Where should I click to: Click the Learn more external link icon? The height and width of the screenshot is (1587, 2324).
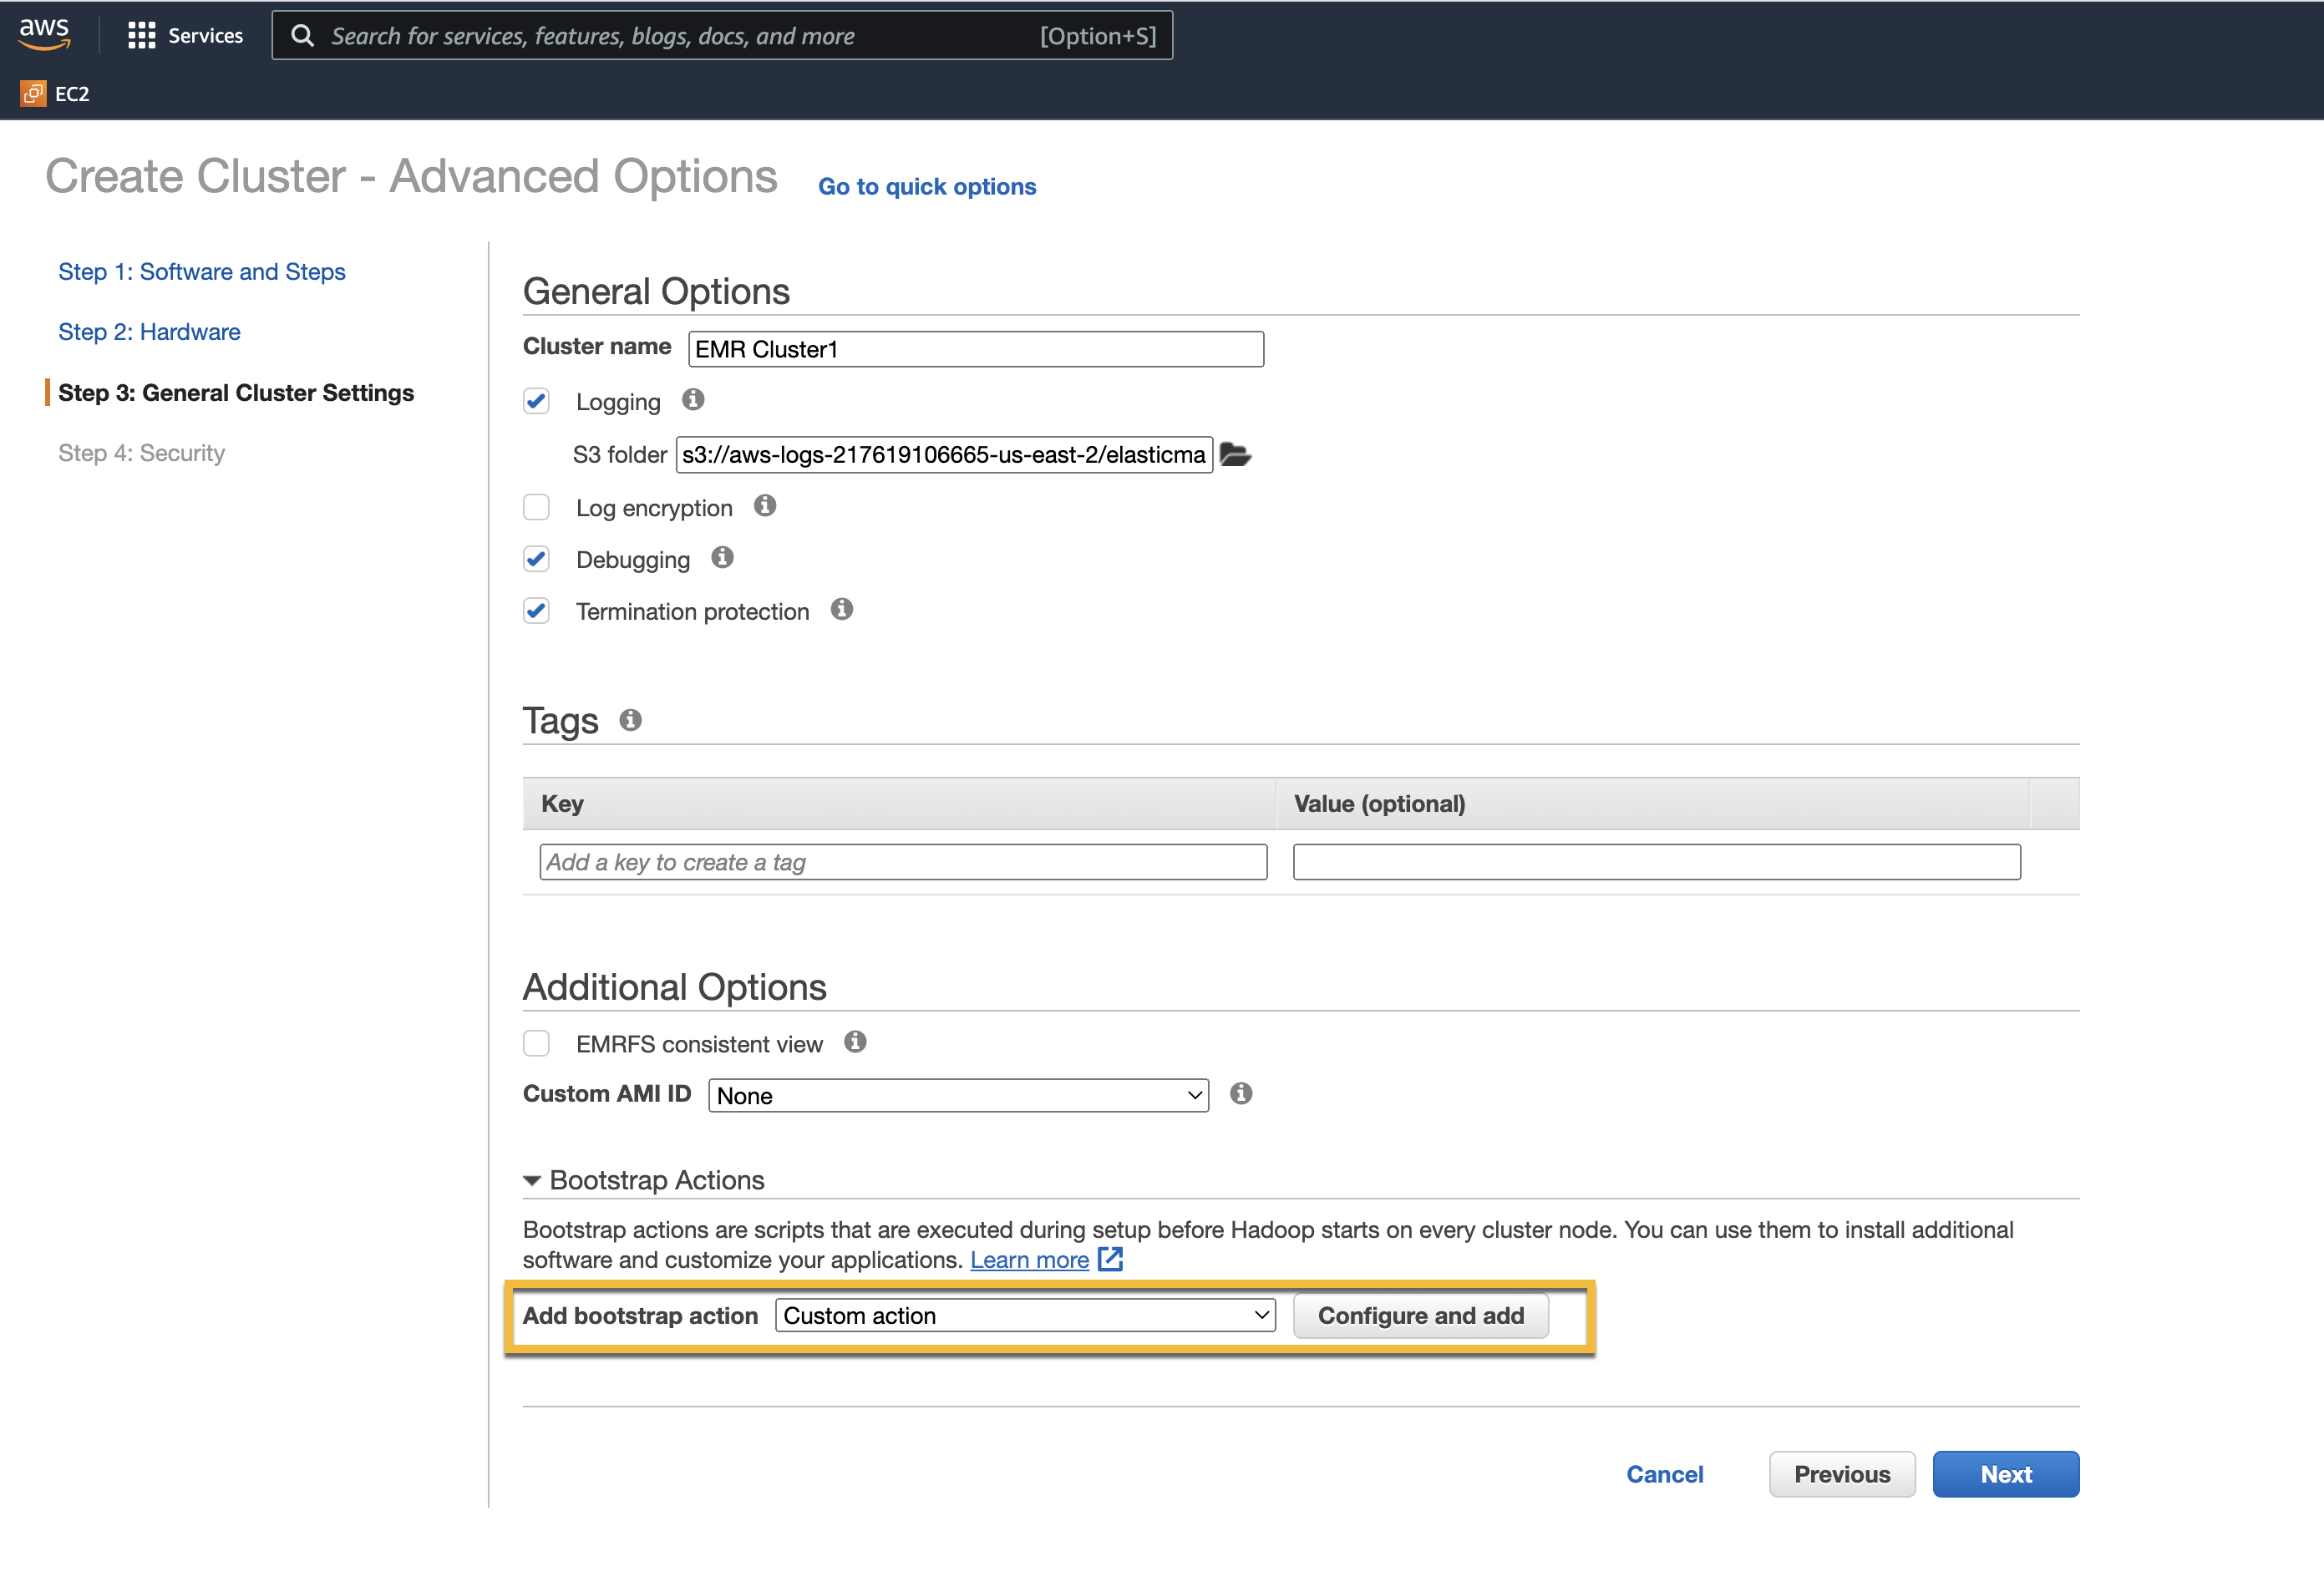1111,1259
